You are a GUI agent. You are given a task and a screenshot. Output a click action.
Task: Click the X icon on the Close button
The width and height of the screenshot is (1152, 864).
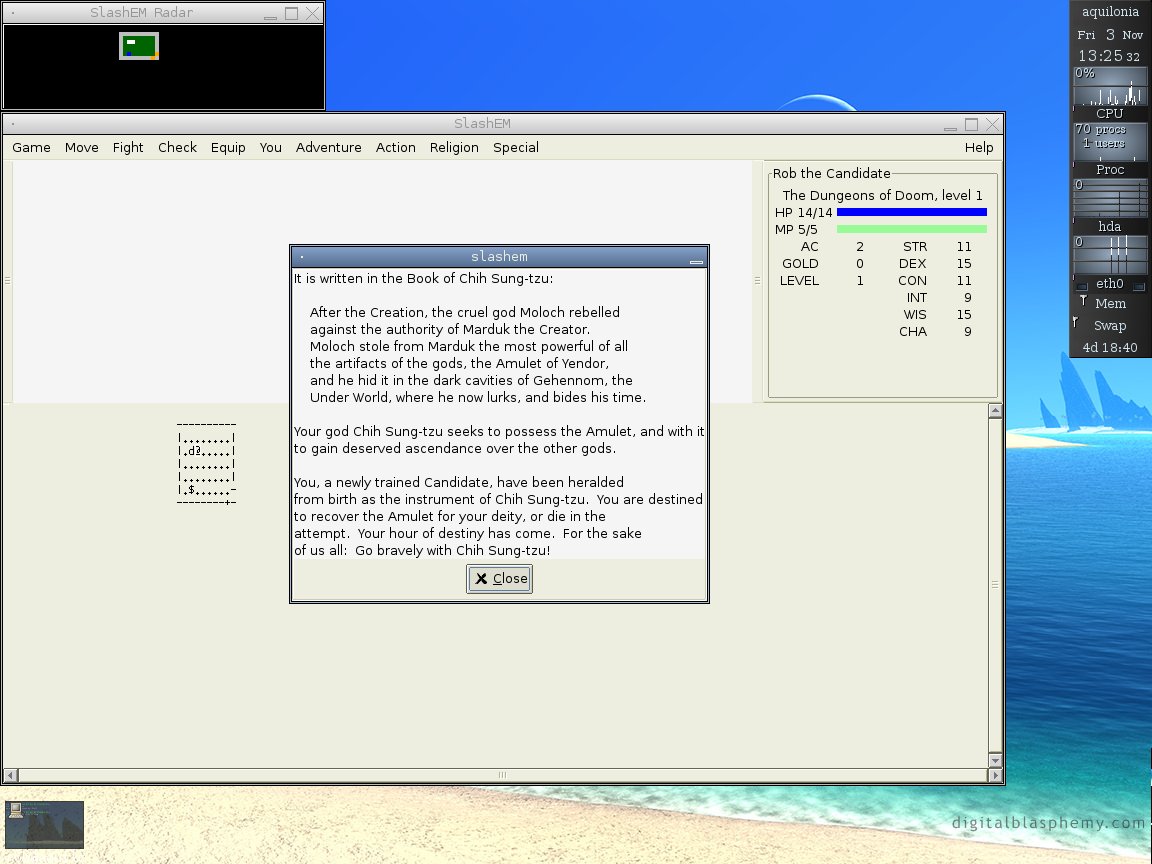481,578
